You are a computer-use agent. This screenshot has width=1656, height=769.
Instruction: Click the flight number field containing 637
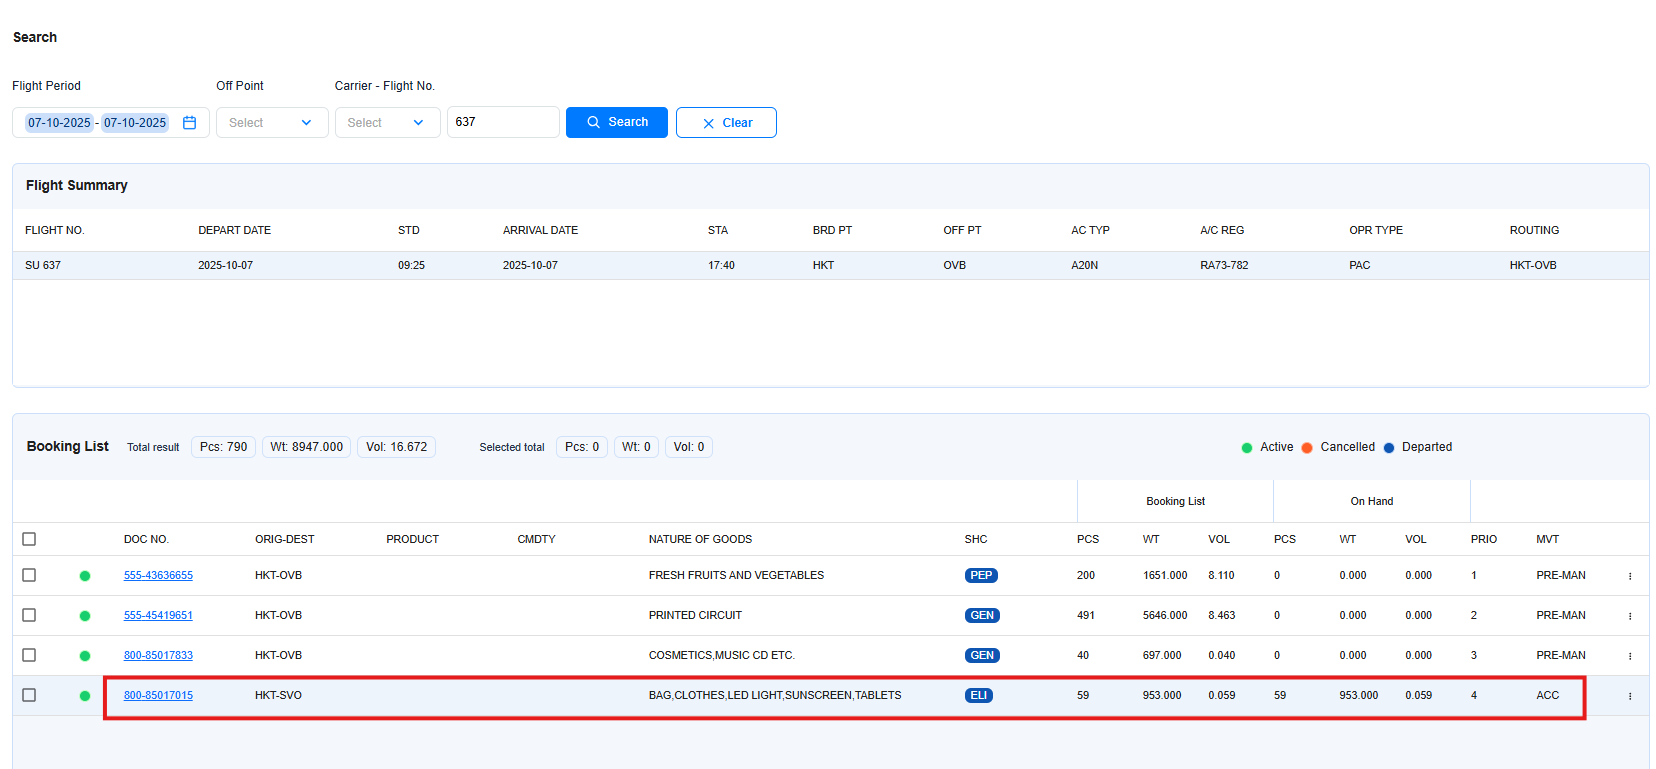point(502,122)
